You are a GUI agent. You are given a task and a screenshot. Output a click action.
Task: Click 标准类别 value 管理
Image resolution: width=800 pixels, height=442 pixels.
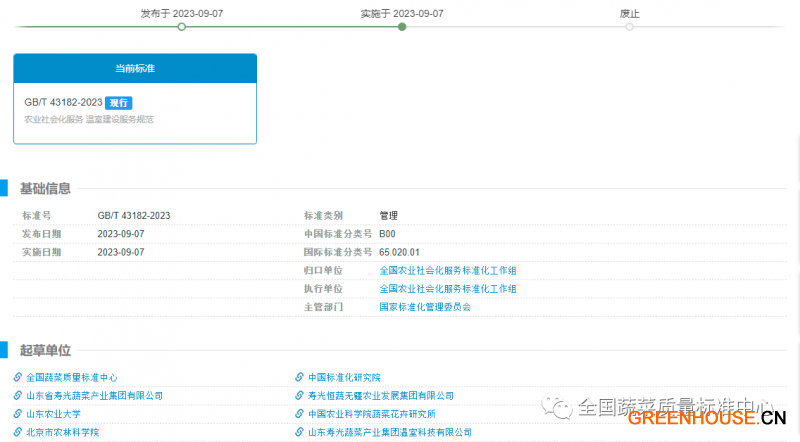pyautogui.click(x=388, y=216)
